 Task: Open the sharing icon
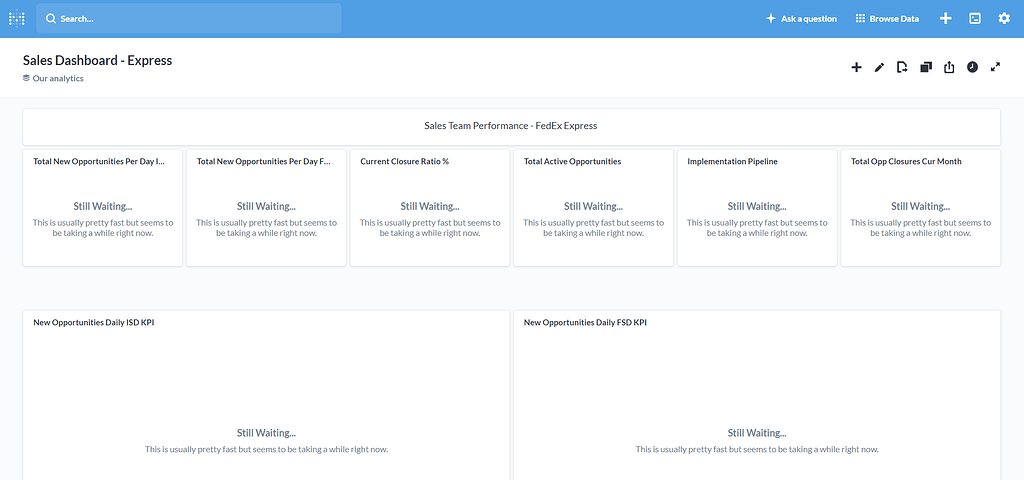click(x=950, y=67)
